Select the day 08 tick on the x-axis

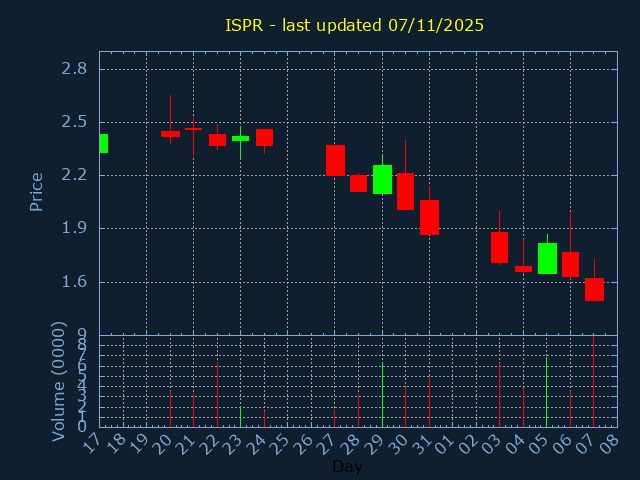pyautogui.click(x=609, y=441)
